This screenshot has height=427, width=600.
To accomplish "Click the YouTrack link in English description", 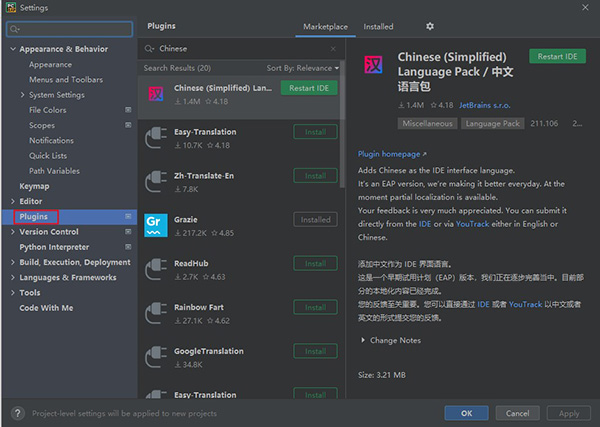I will tap(472, 224).
